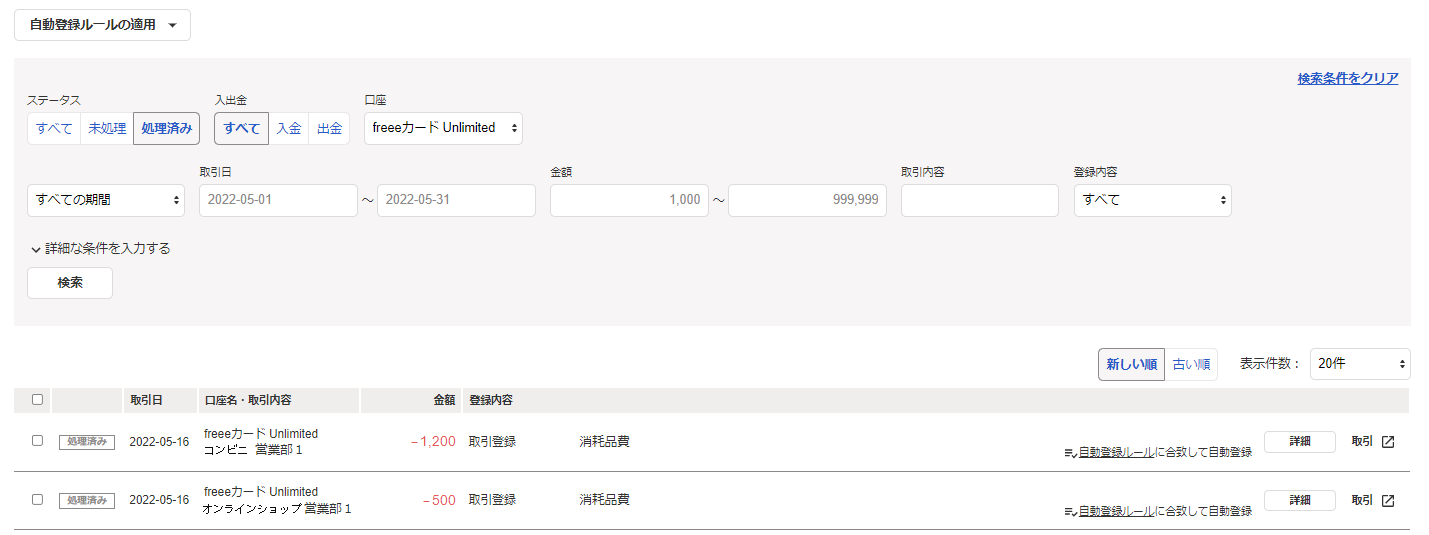
Task: Click 取引日 column header
Action: click(x=147, y=400)
